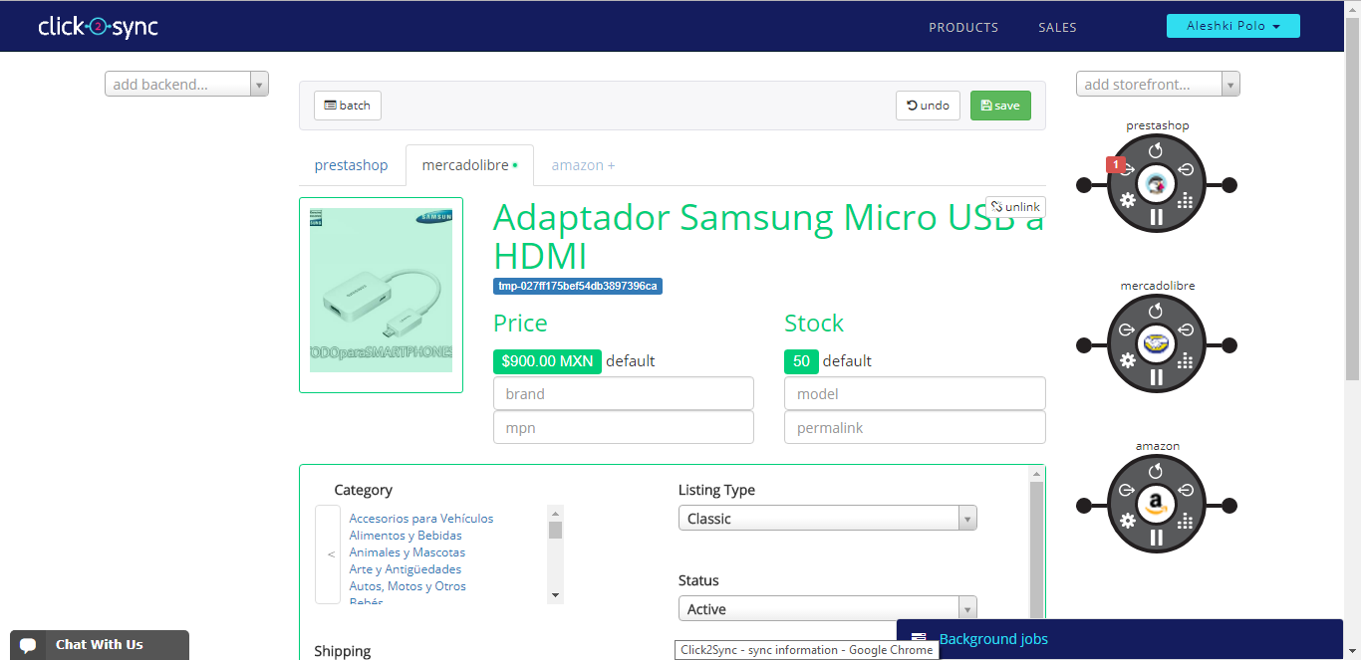Select category Autos, Motos y Otros

pyautogui.click(x=407, y=586)
